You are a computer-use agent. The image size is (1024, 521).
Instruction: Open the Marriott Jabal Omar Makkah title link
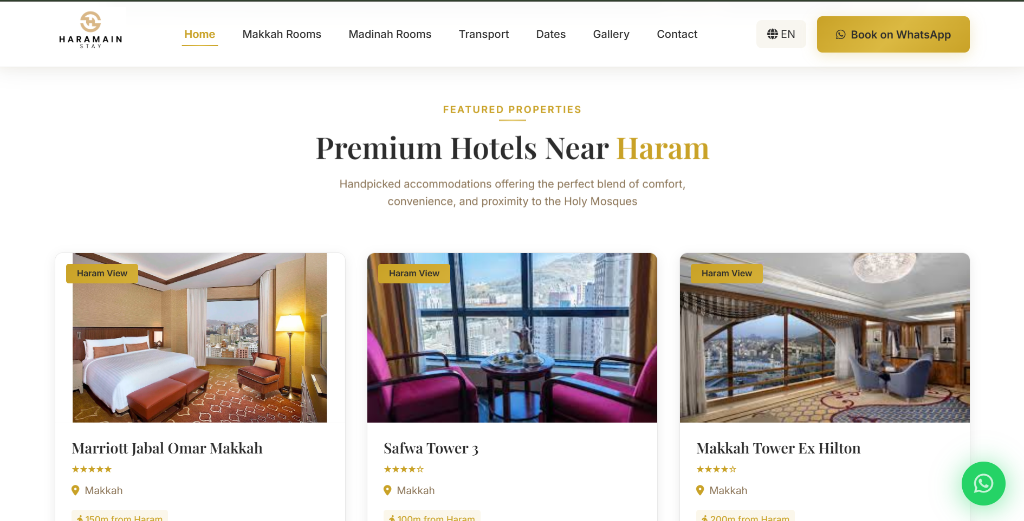click(167, 448)
